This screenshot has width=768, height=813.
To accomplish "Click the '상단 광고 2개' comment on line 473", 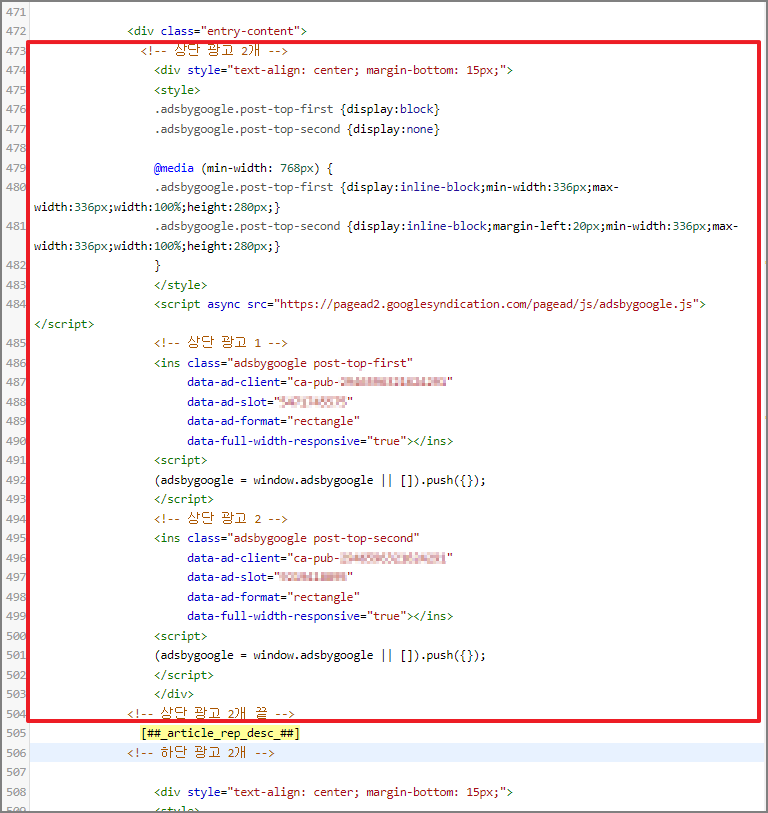I will (x=214, y=51).
